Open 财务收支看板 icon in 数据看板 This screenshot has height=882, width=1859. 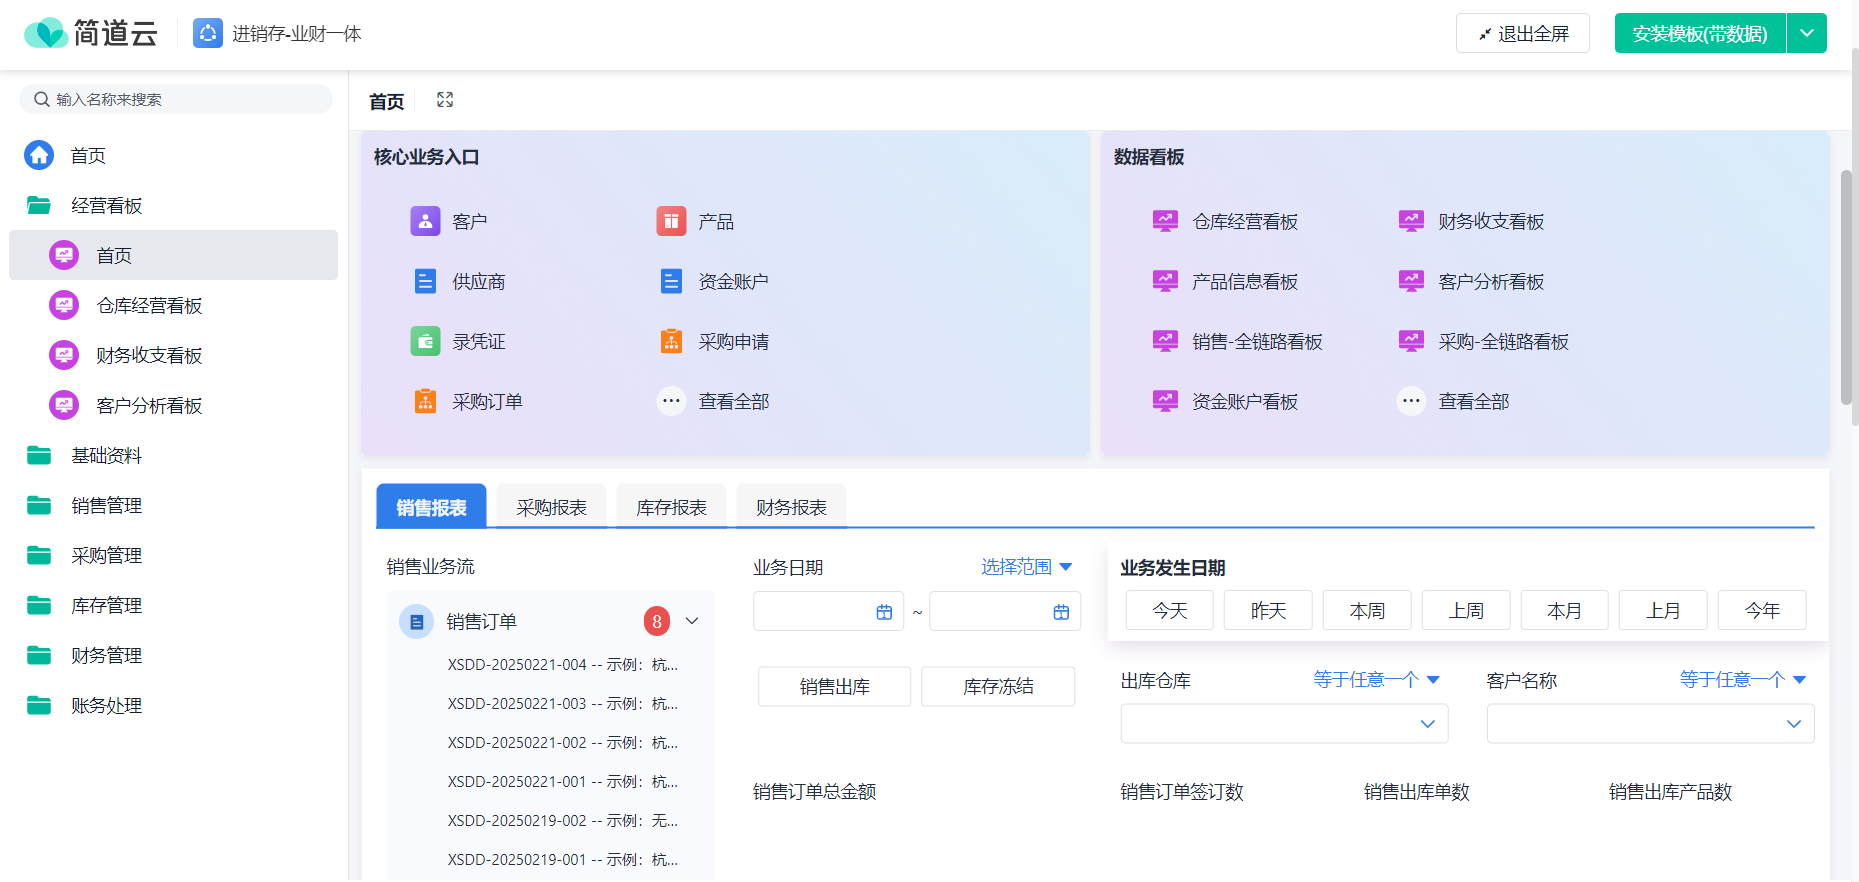[x=1411, y=221]
